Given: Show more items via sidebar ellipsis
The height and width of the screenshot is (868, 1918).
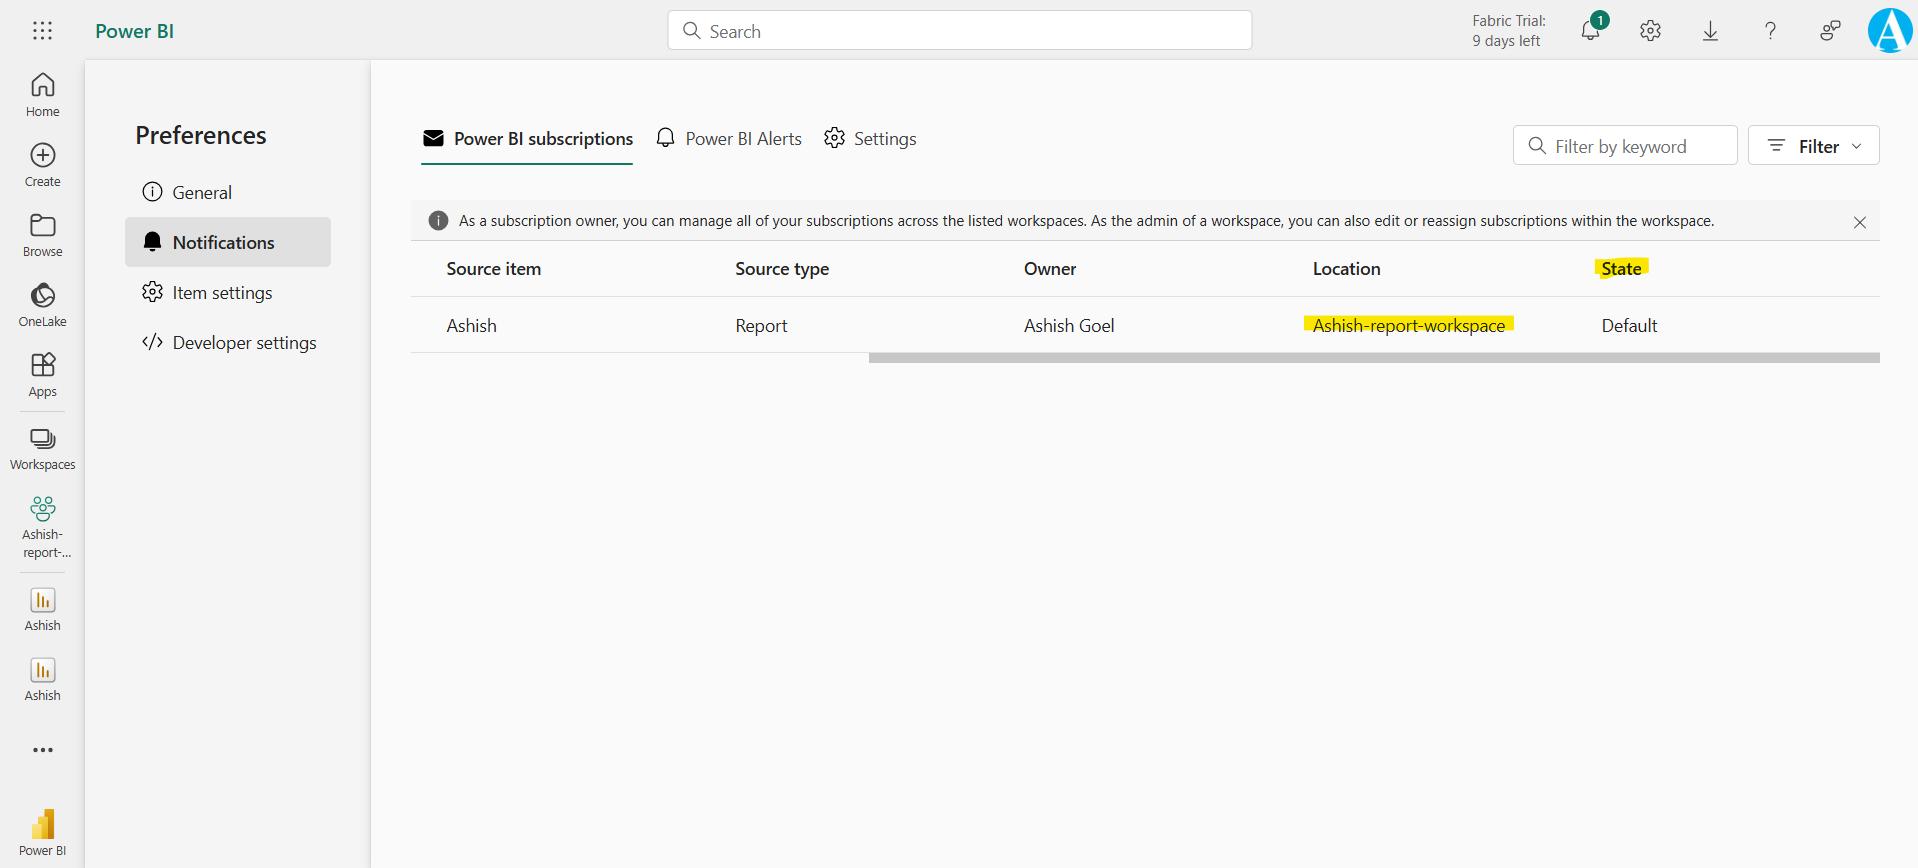Looking at the screenshot, I should [42, 750].
